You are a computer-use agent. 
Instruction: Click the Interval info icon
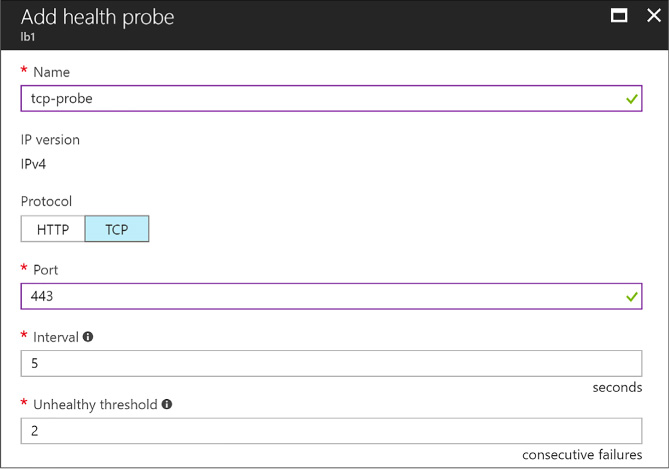click(88, 337)
